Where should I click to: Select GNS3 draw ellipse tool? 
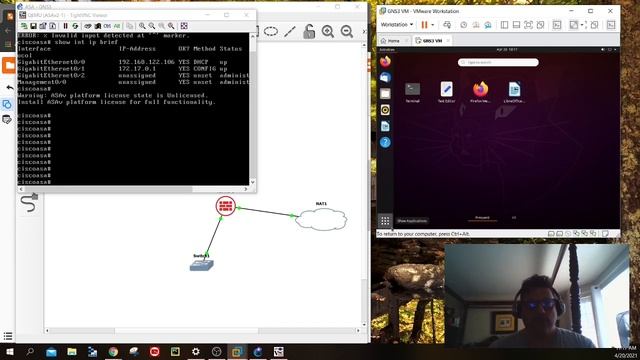point(271,31)
